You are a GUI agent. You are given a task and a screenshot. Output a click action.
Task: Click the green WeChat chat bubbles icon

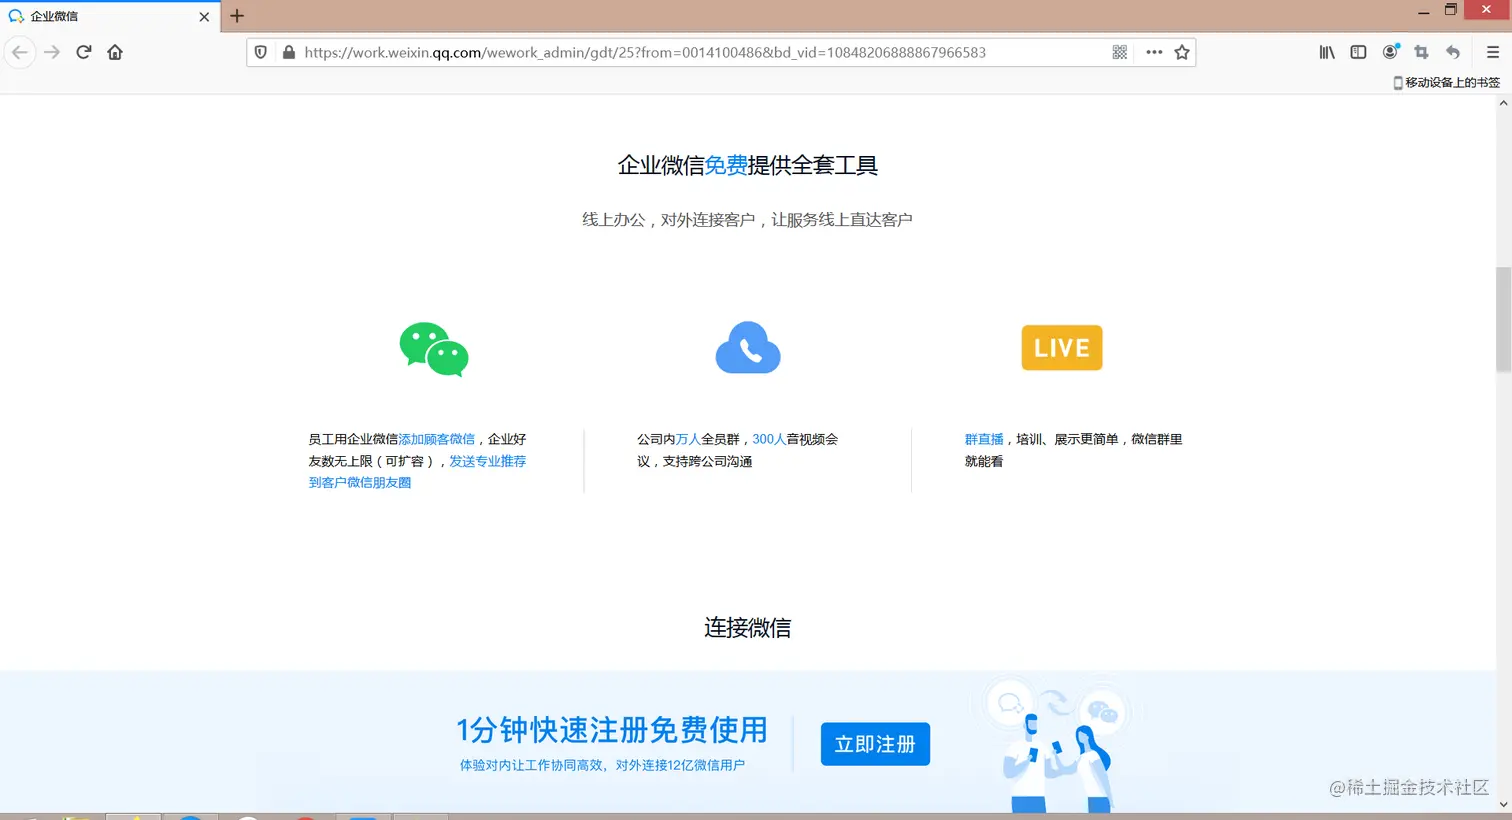click(434, 349)
